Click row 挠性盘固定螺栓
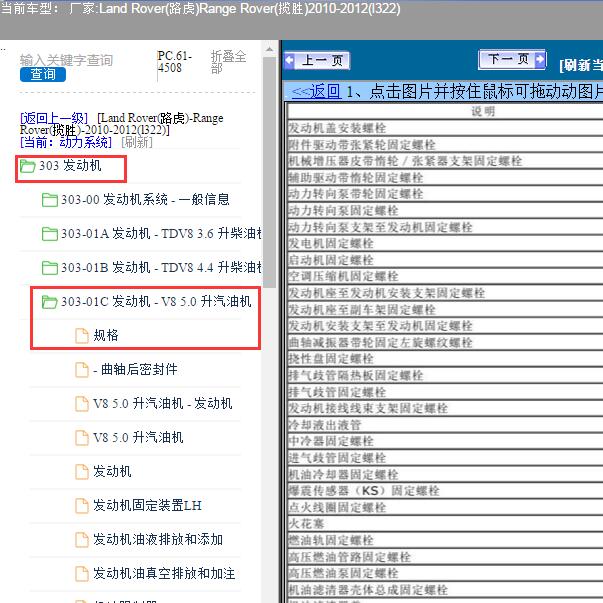Viewport: 603px width, 603px height. (445, 358)
